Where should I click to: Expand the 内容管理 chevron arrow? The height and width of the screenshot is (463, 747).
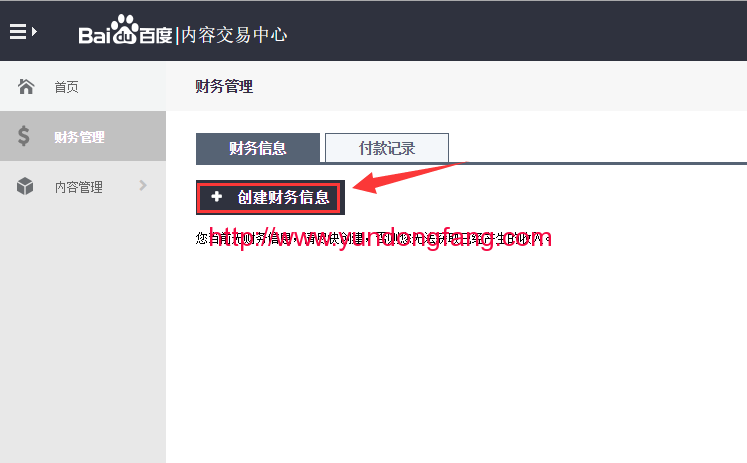coord(142,186)
